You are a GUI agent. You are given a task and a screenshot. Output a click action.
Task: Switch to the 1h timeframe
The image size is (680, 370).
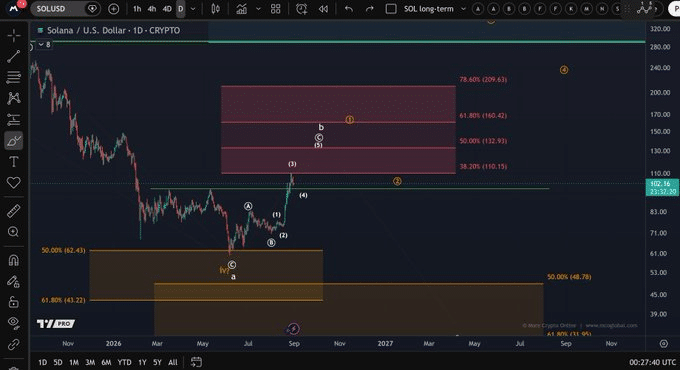coord(137,9)
